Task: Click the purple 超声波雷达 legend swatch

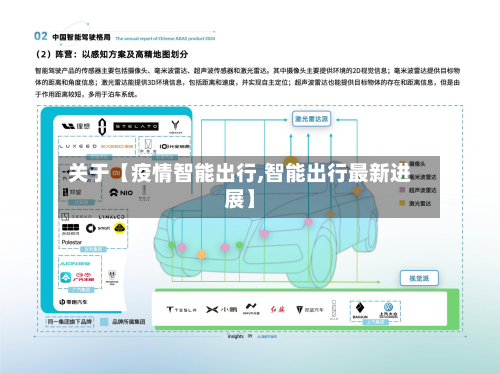Action: pyautogui.click(x=402, y=190)
